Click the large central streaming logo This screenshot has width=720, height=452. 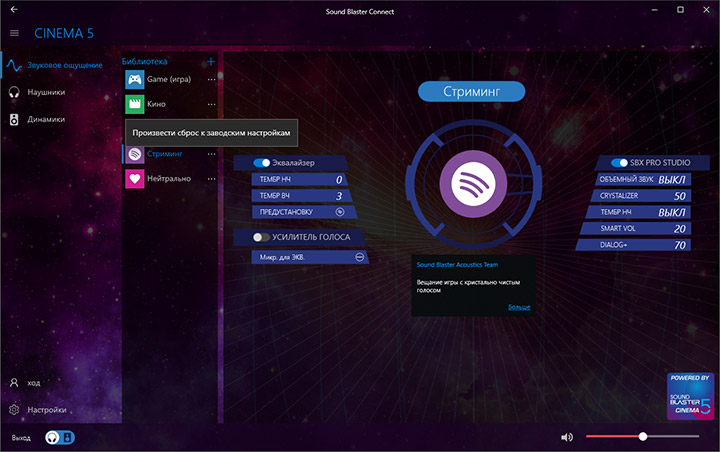pyautogui.click(x=473, y=184)
